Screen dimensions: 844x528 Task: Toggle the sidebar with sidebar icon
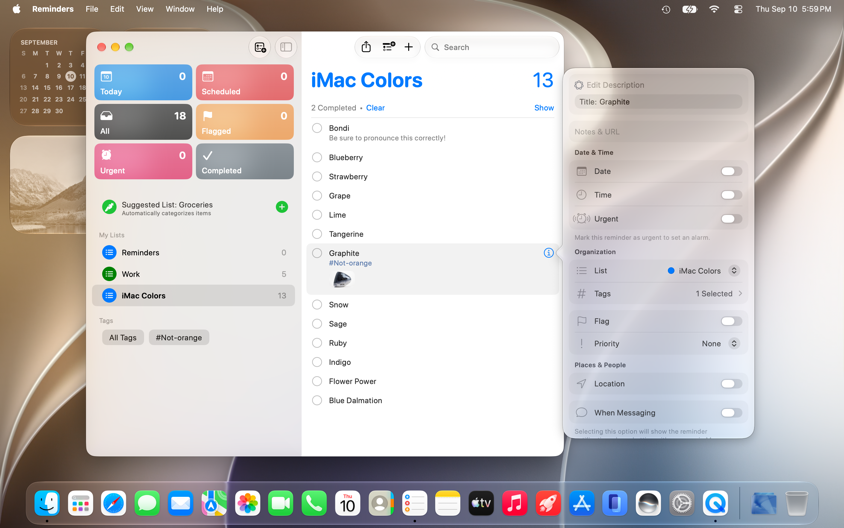[286, 47]
